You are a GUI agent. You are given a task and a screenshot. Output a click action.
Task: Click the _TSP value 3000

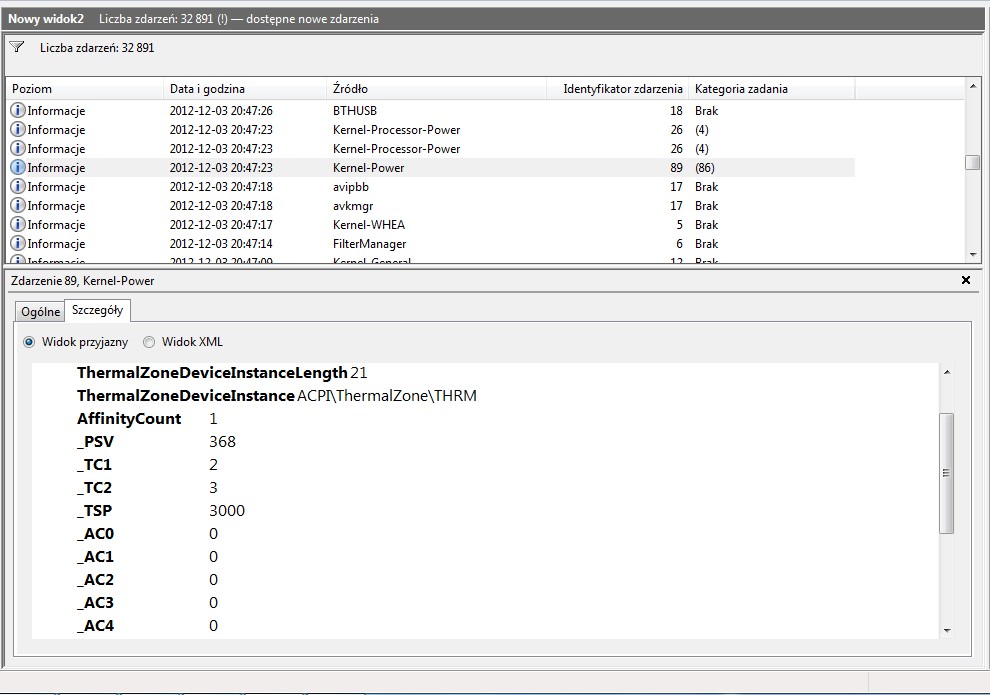227,511
